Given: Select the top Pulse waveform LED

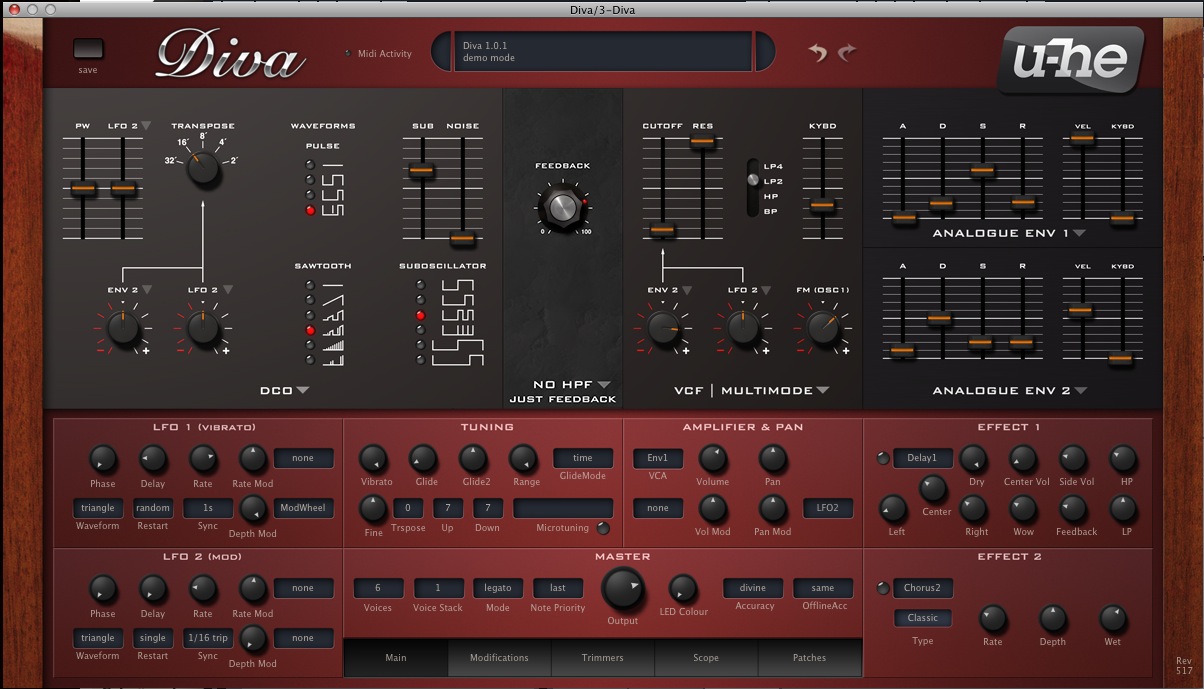Looking at the screenshot, I should coord(310,164).
